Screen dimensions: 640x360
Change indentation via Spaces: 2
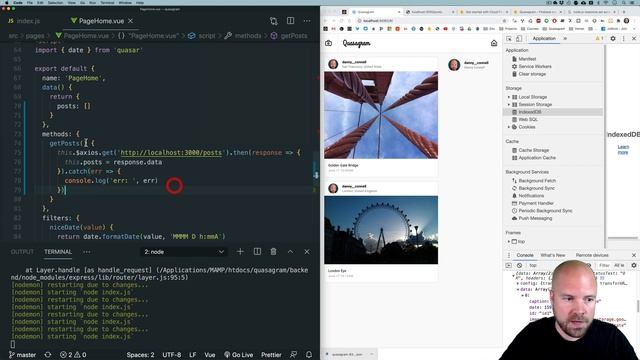click(140, 355)
